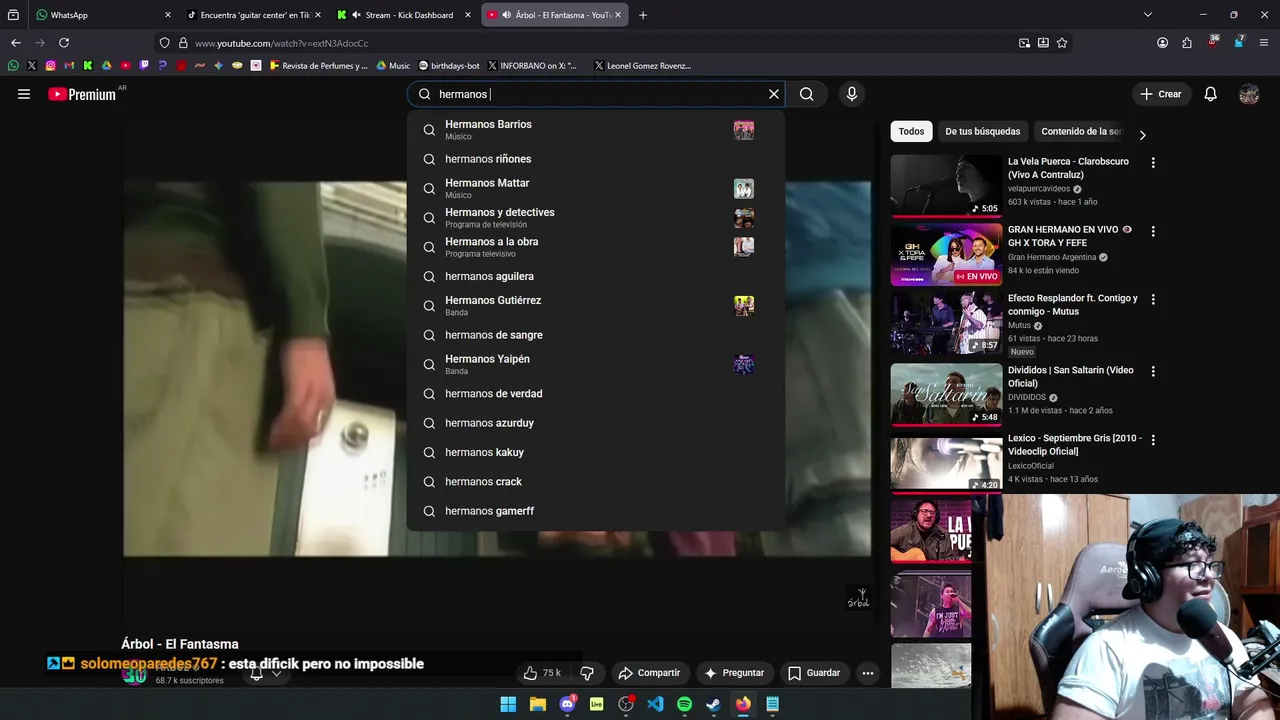Open 'Divididos | San Saltarín' video title

point(1070,376)
